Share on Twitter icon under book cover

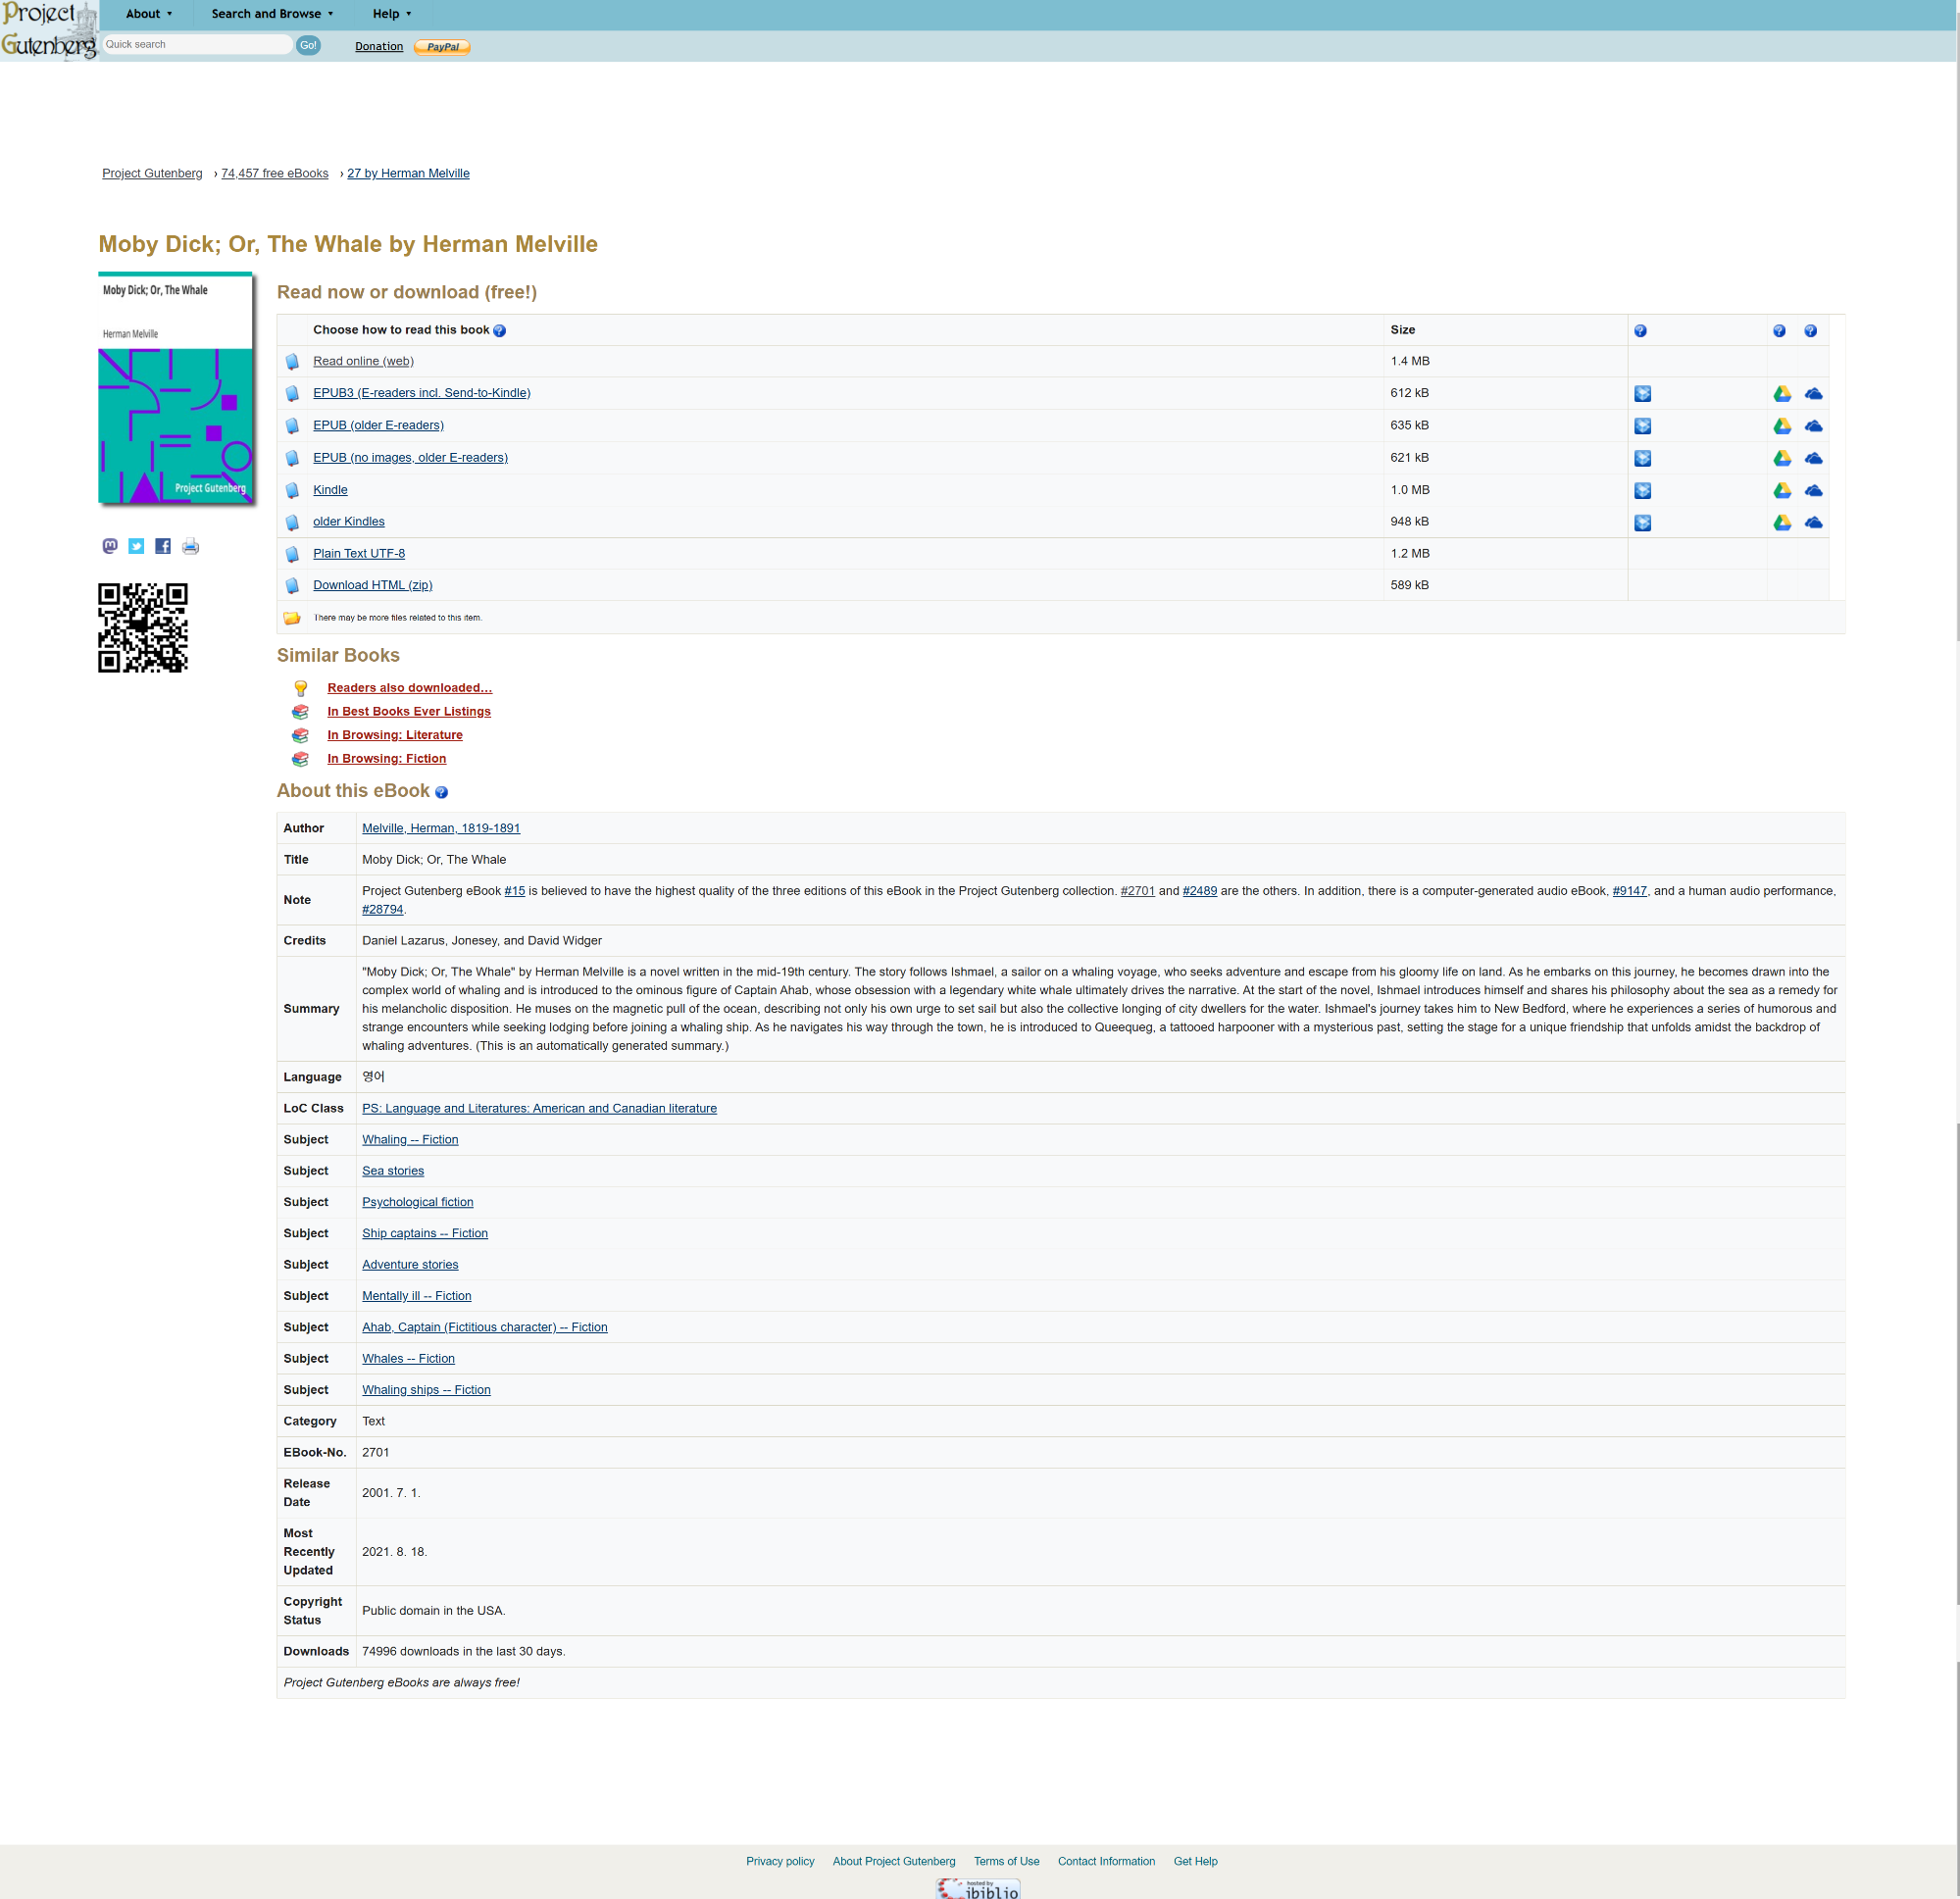click(136, 546)
